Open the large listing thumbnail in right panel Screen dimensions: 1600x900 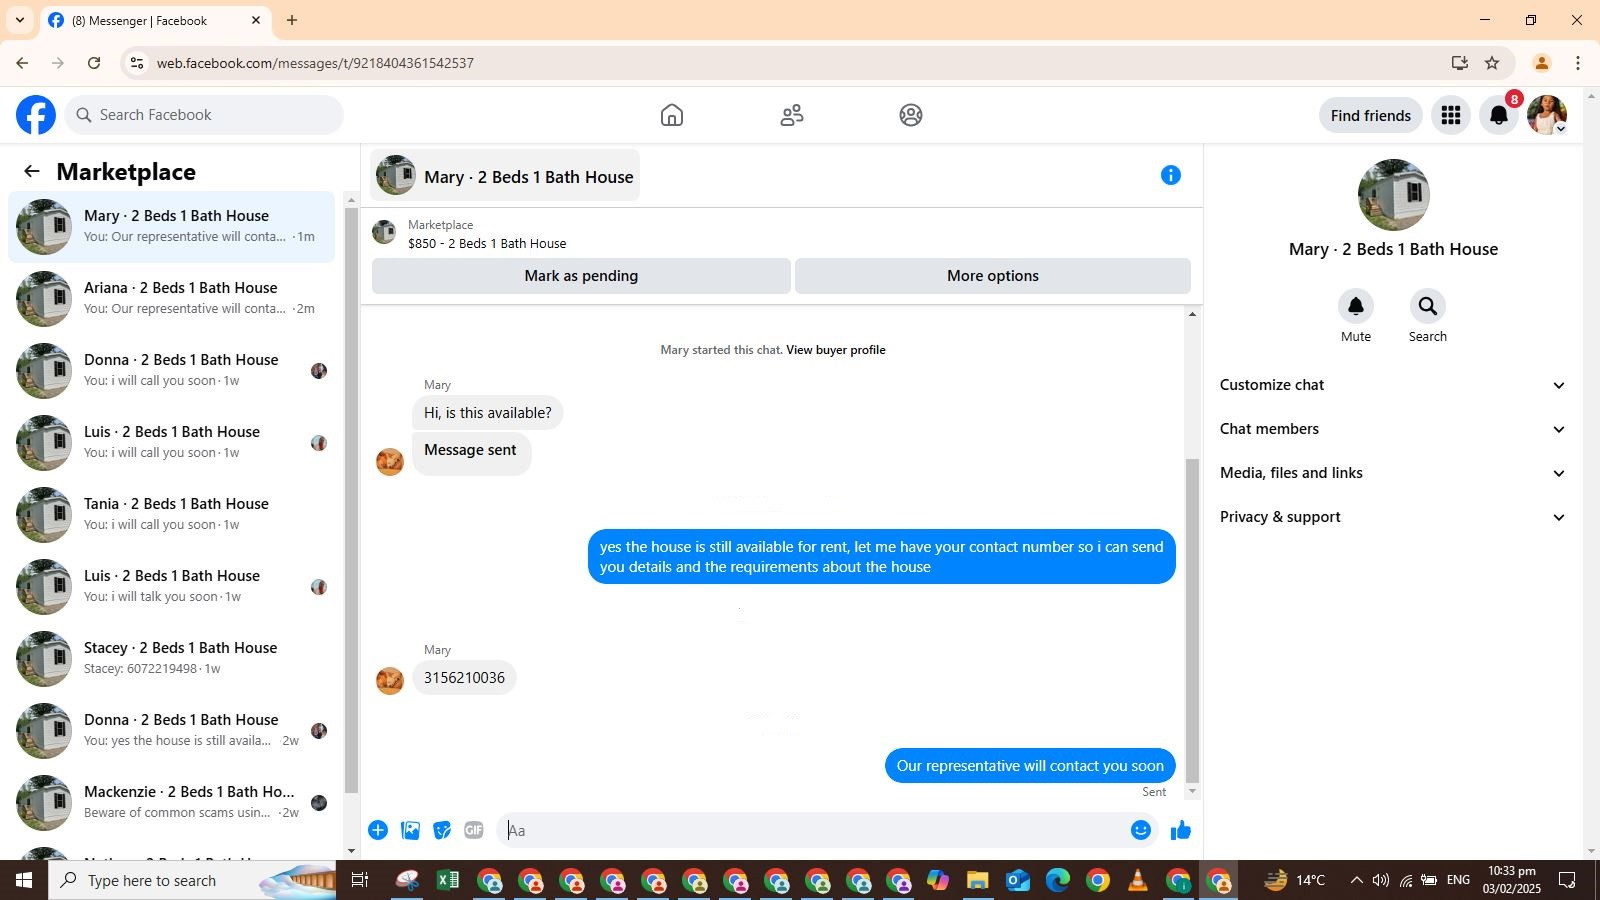(1393, 195)
